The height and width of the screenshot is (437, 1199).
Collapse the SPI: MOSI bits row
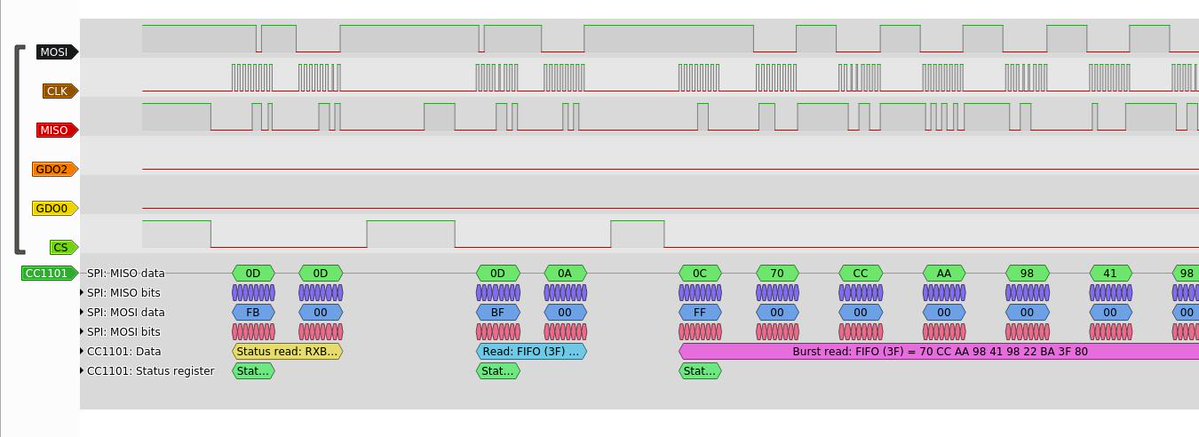tap(83, 331)
